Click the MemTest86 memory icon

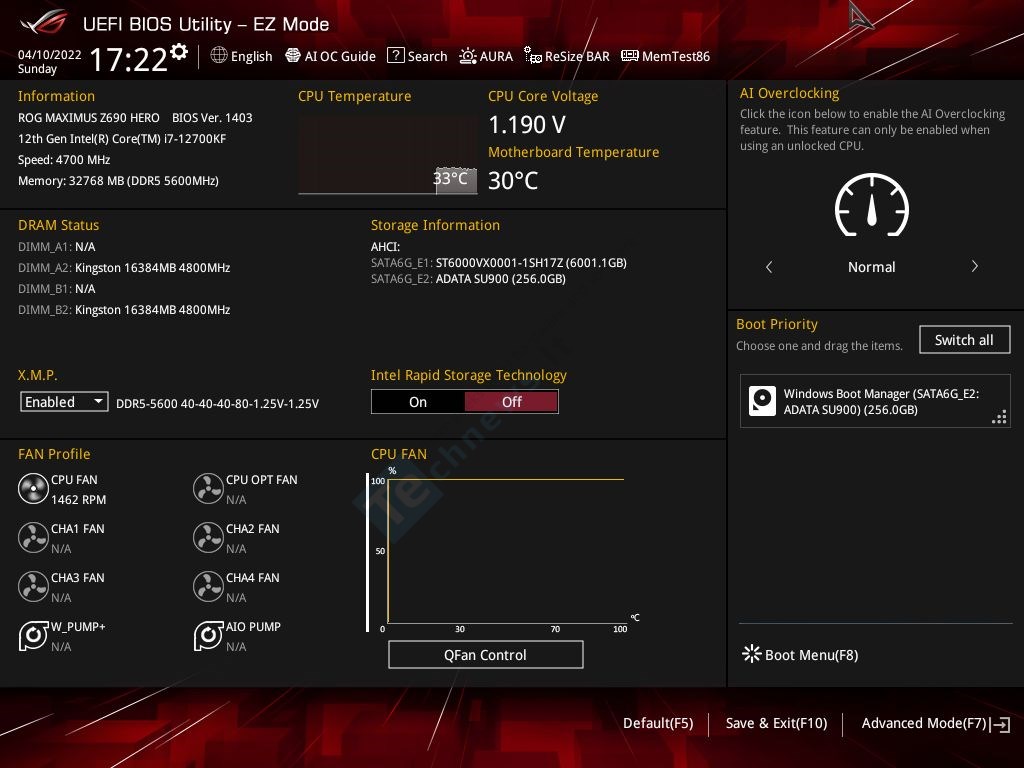point(630,56)
